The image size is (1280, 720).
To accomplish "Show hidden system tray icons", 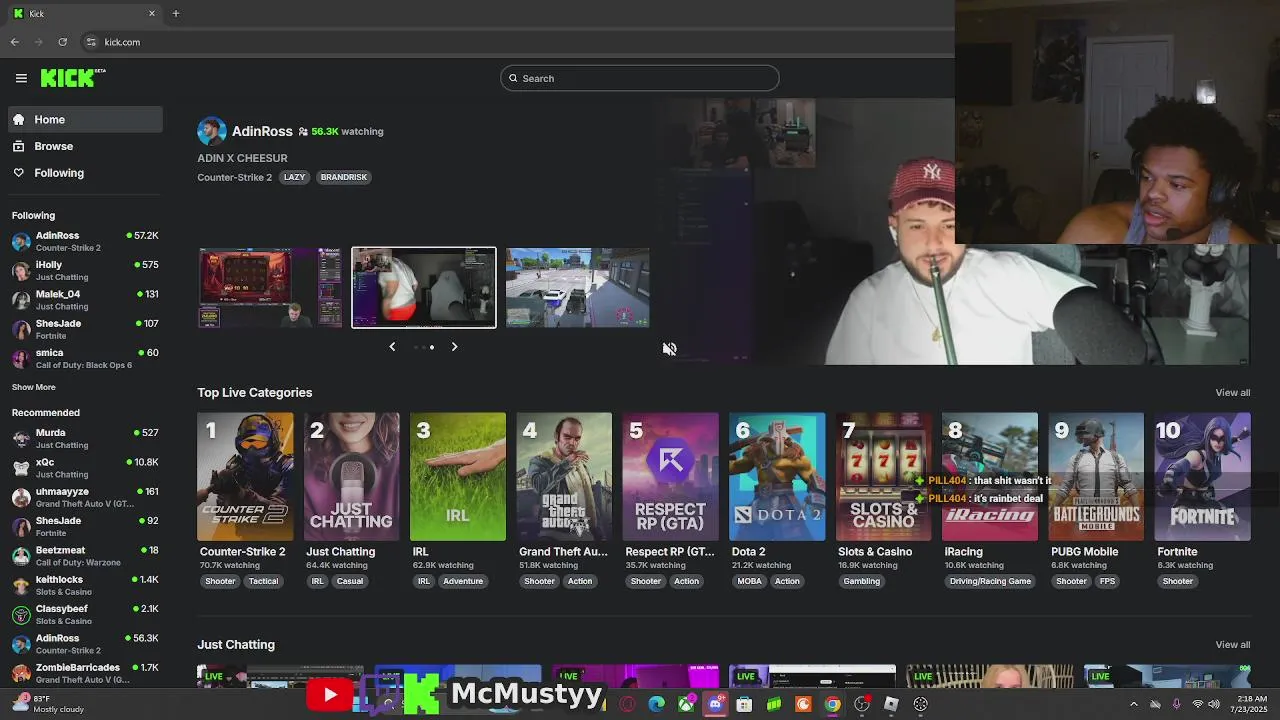I will pos(1133,704).
